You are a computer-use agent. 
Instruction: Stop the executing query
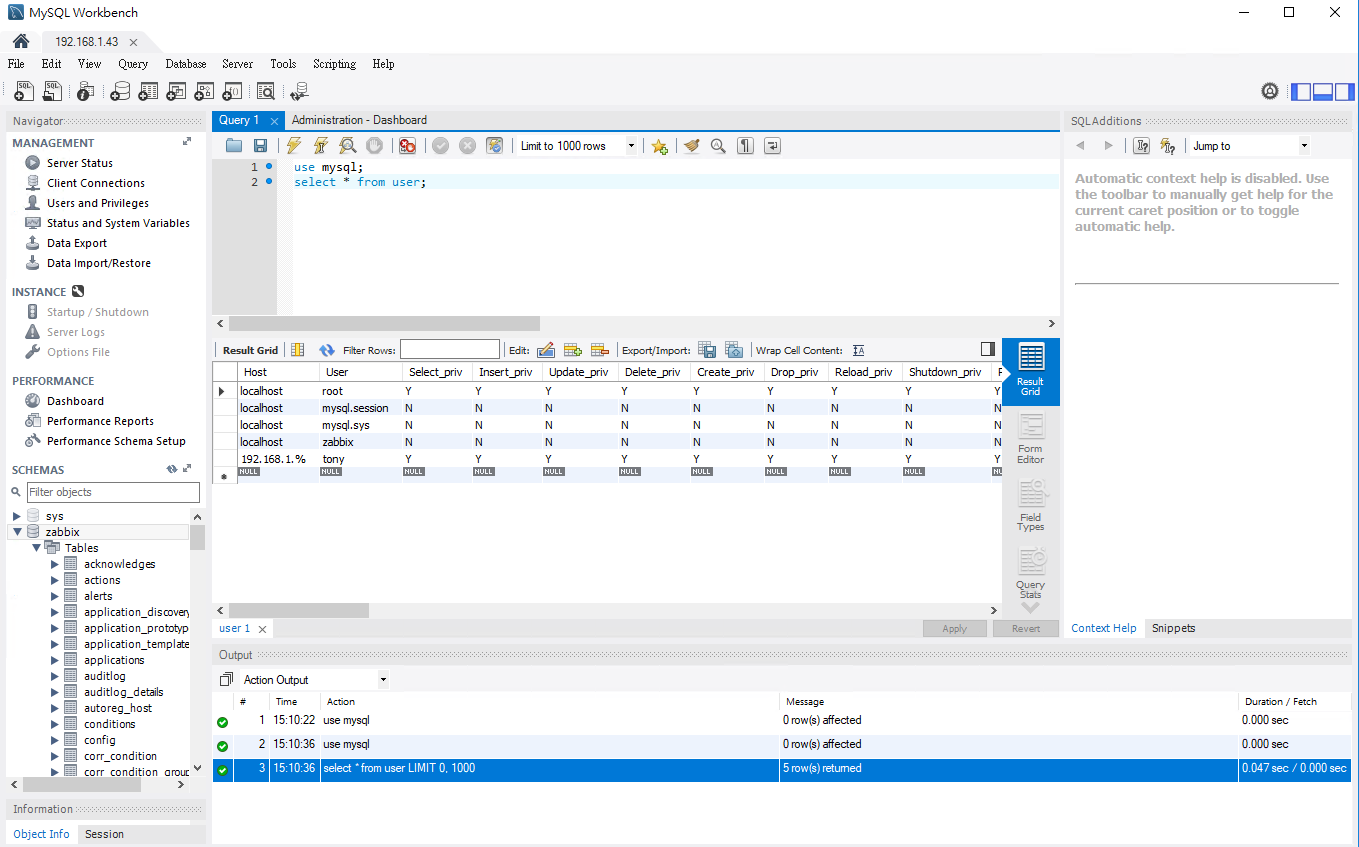tap(374, 146)
